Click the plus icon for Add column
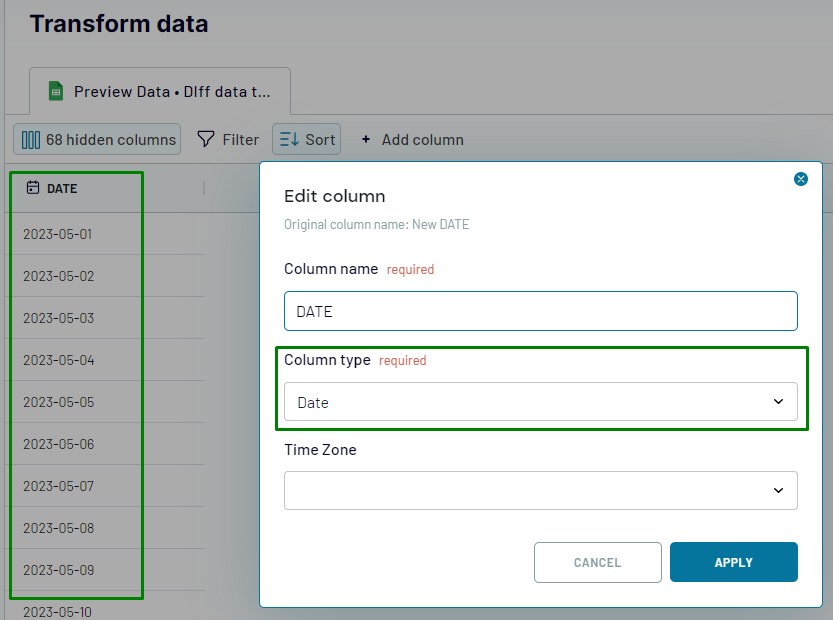Viewport: 833px width, 620px height. [x=366, y=140]
